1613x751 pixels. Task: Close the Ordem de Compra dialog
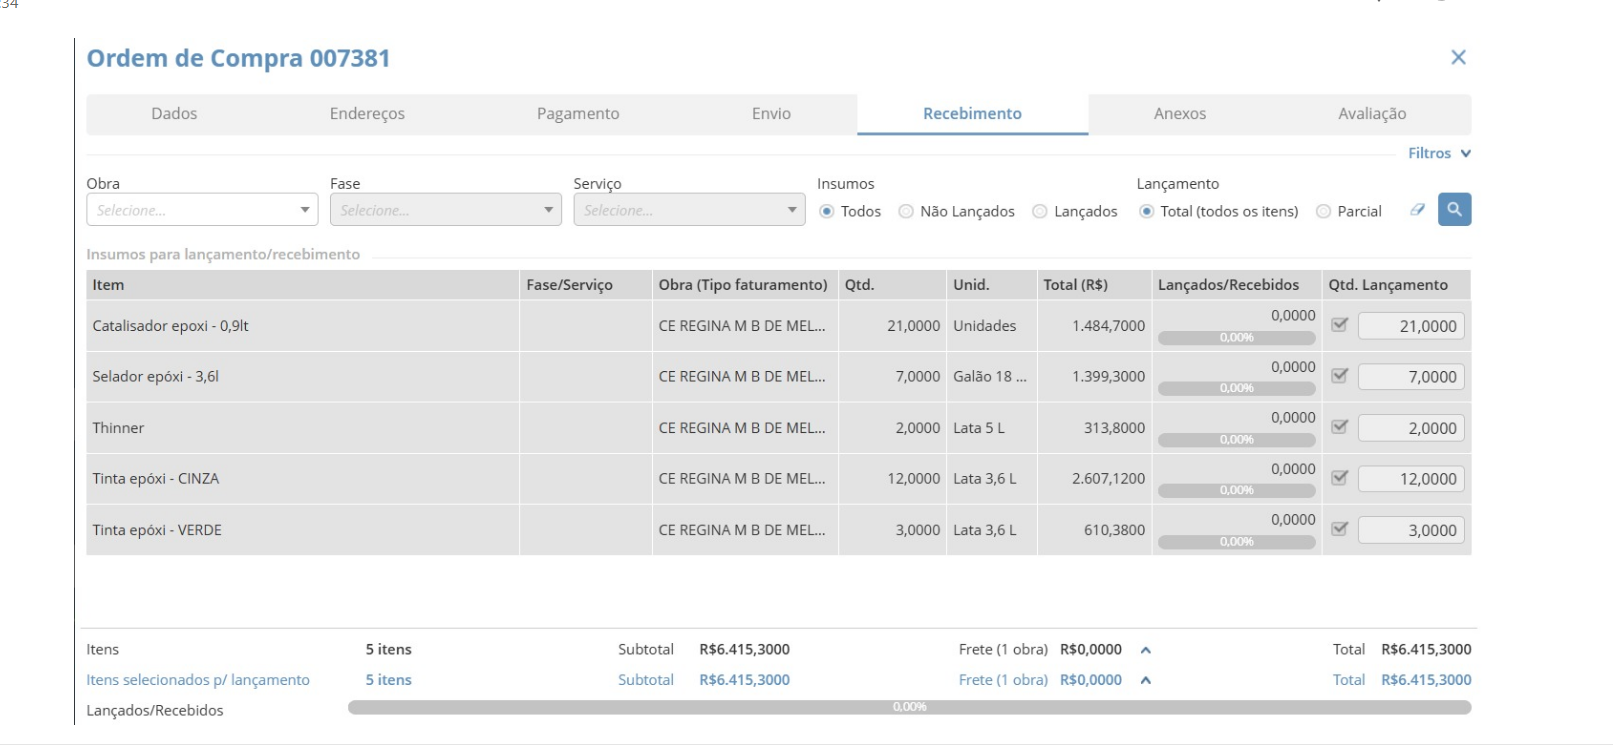pos(1458,58)
